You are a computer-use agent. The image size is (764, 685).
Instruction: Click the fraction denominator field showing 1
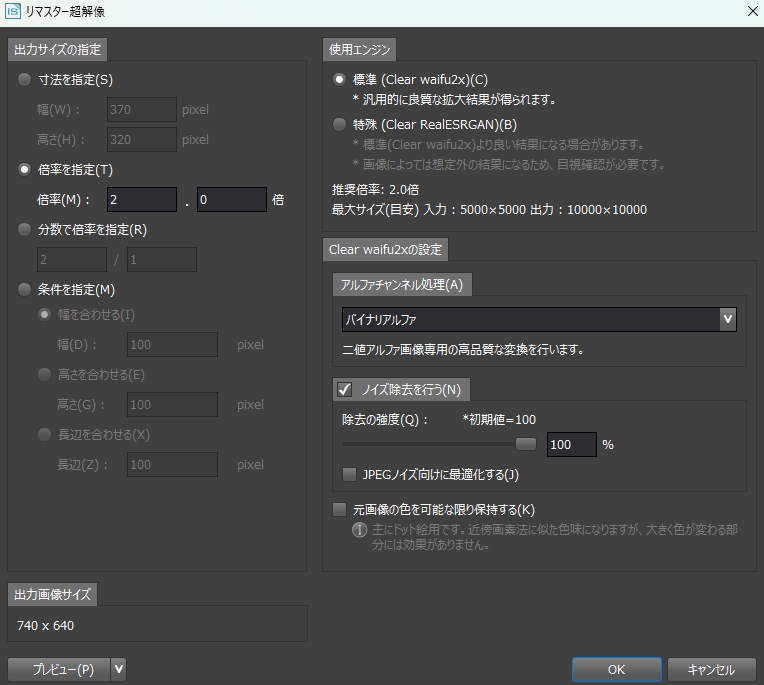tap(162, 260)
